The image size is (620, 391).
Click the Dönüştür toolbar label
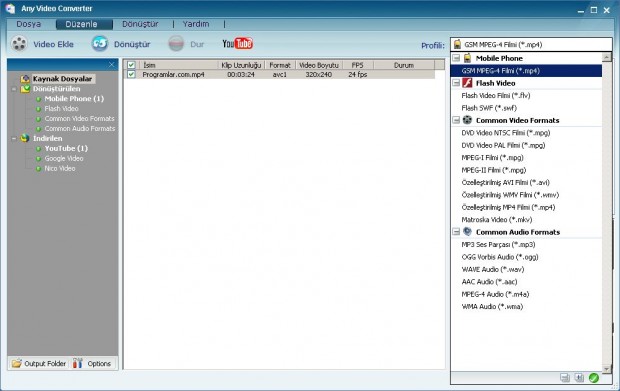click(132, 44)
